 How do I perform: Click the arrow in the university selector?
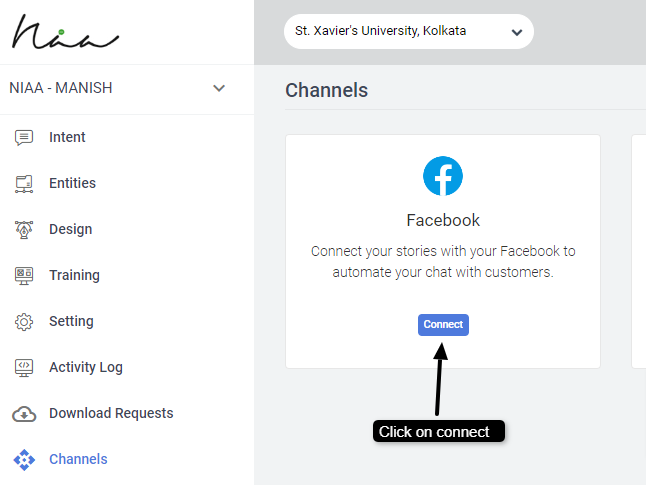pyautogui.click(x=516, y=32)
